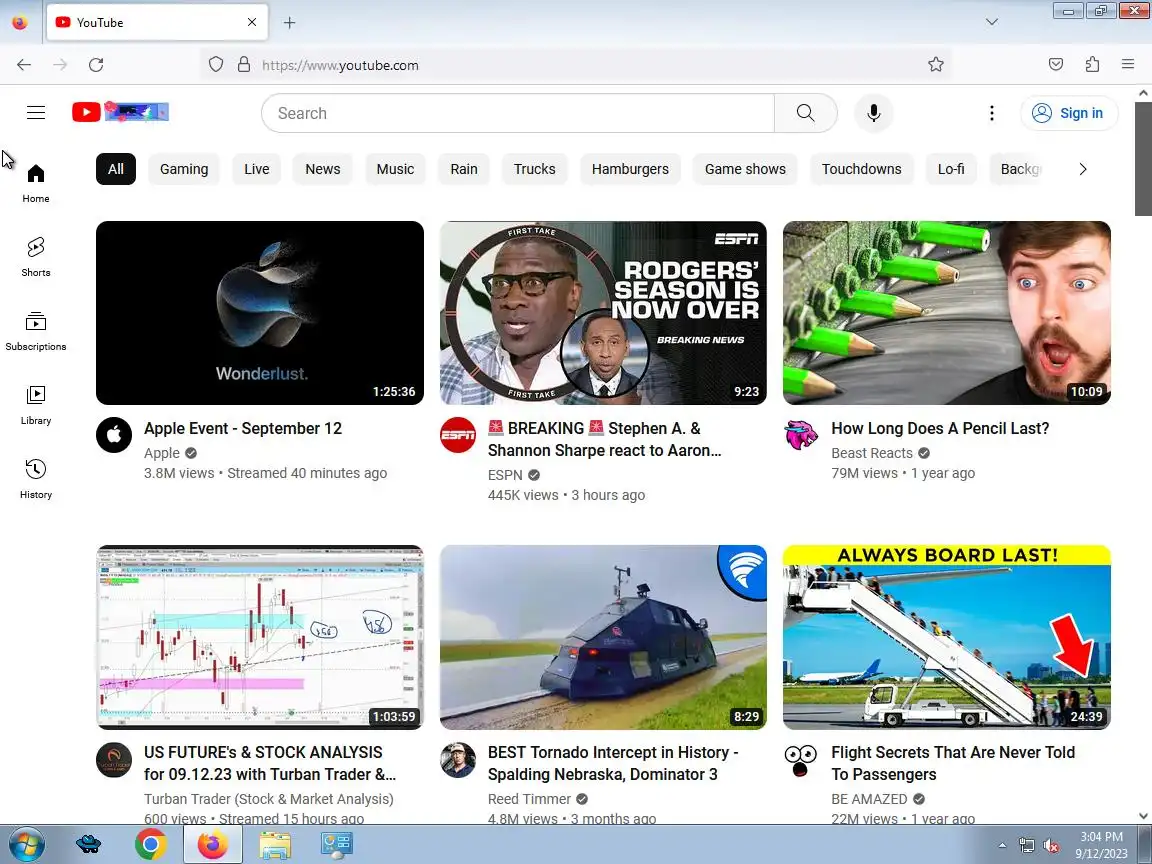
Task: Click Firefox forward arrow
Action: pos(60,65)
